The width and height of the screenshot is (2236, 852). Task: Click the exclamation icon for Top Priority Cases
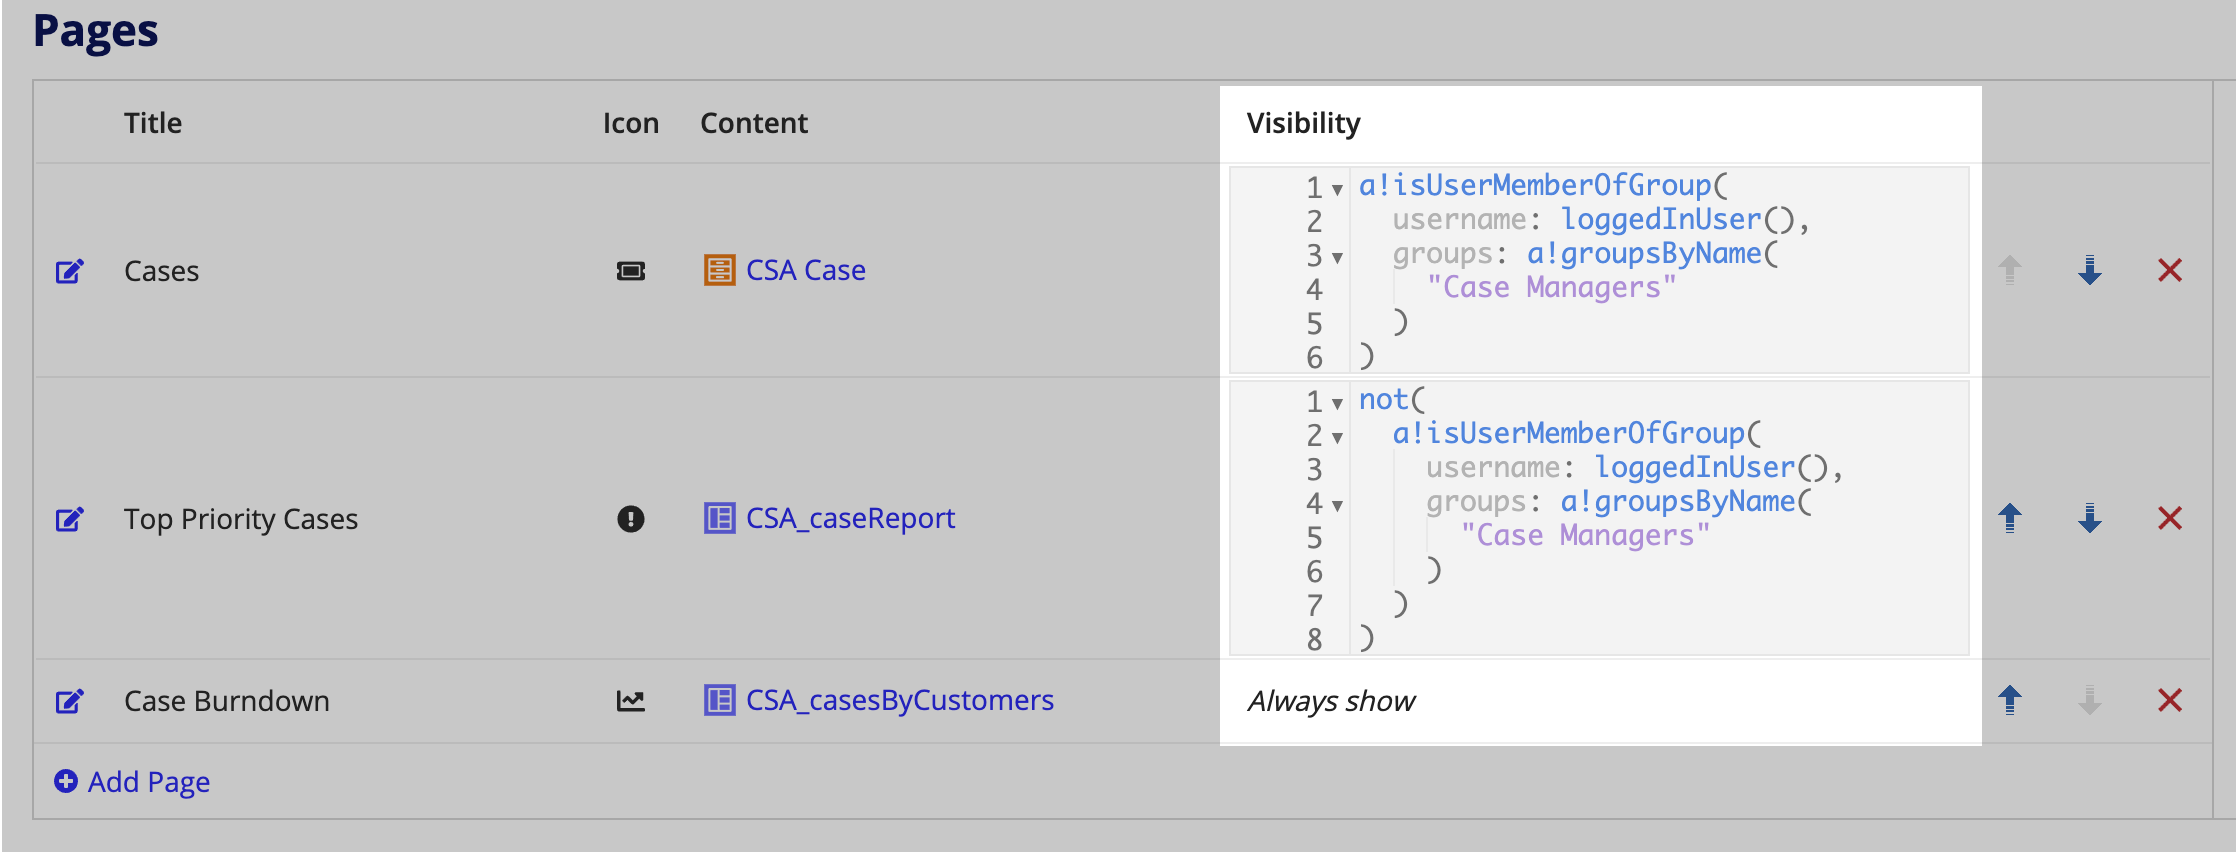[631, 519]
